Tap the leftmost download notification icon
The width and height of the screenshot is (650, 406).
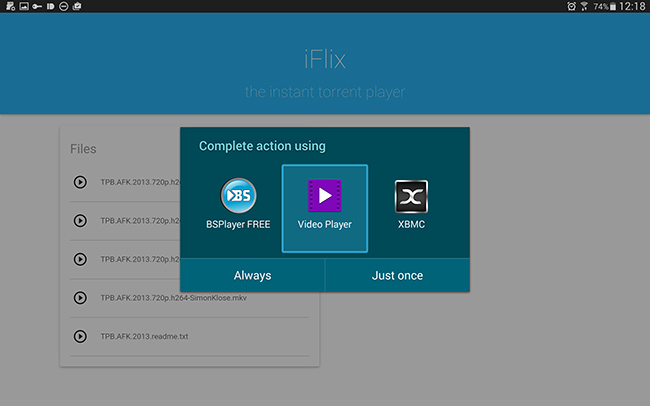point(10,6)
